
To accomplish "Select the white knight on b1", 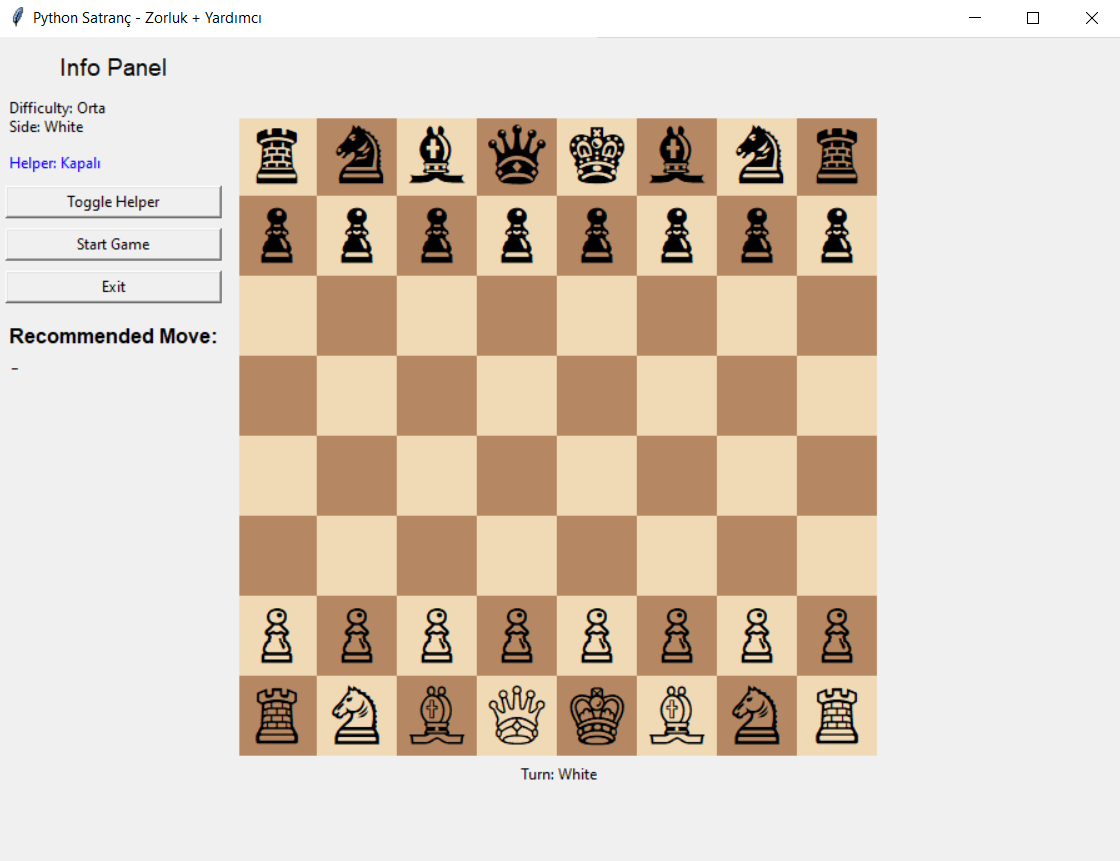I will click(357, 716).
